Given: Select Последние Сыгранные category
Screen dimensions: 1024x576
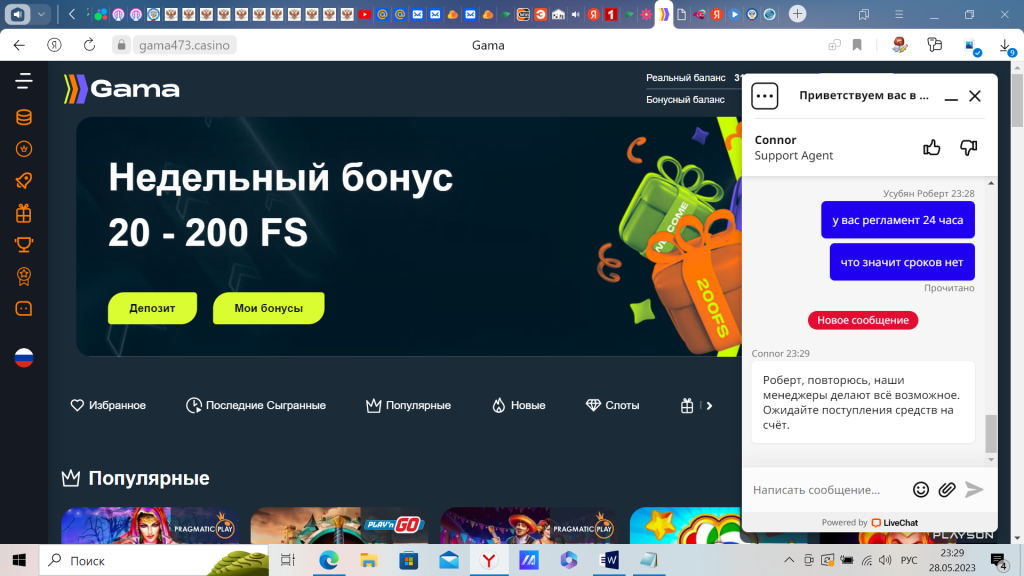Looking at the screenshot, I should pyautogui.click(x=256, y=406).
